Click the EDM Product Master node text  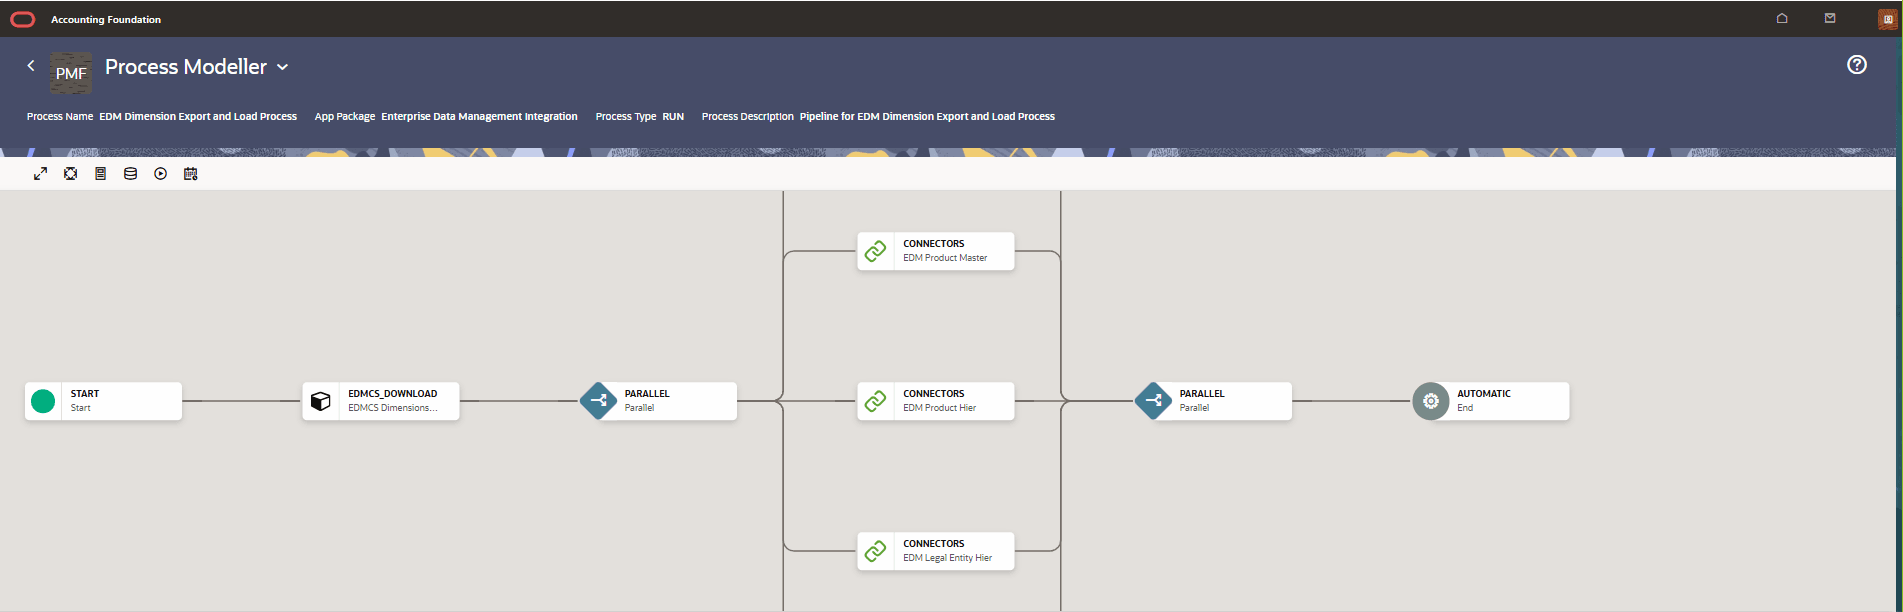[x=945, y=258]
